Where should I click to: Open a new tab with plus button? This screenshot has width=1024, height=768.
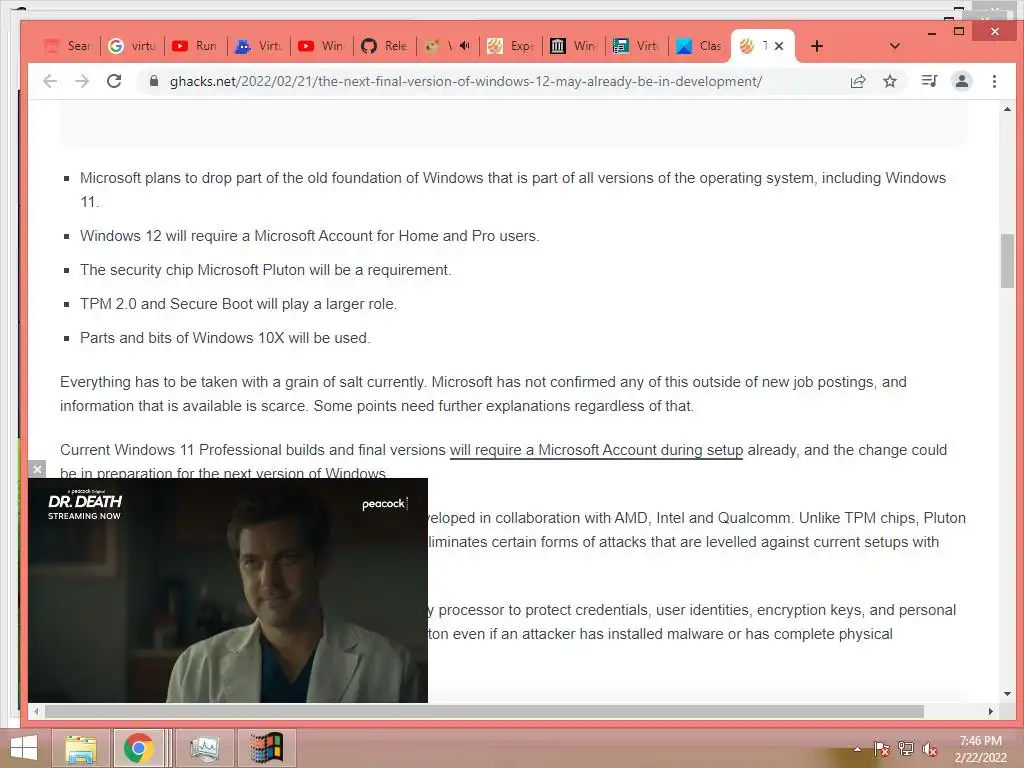click(x=816, y=46)
